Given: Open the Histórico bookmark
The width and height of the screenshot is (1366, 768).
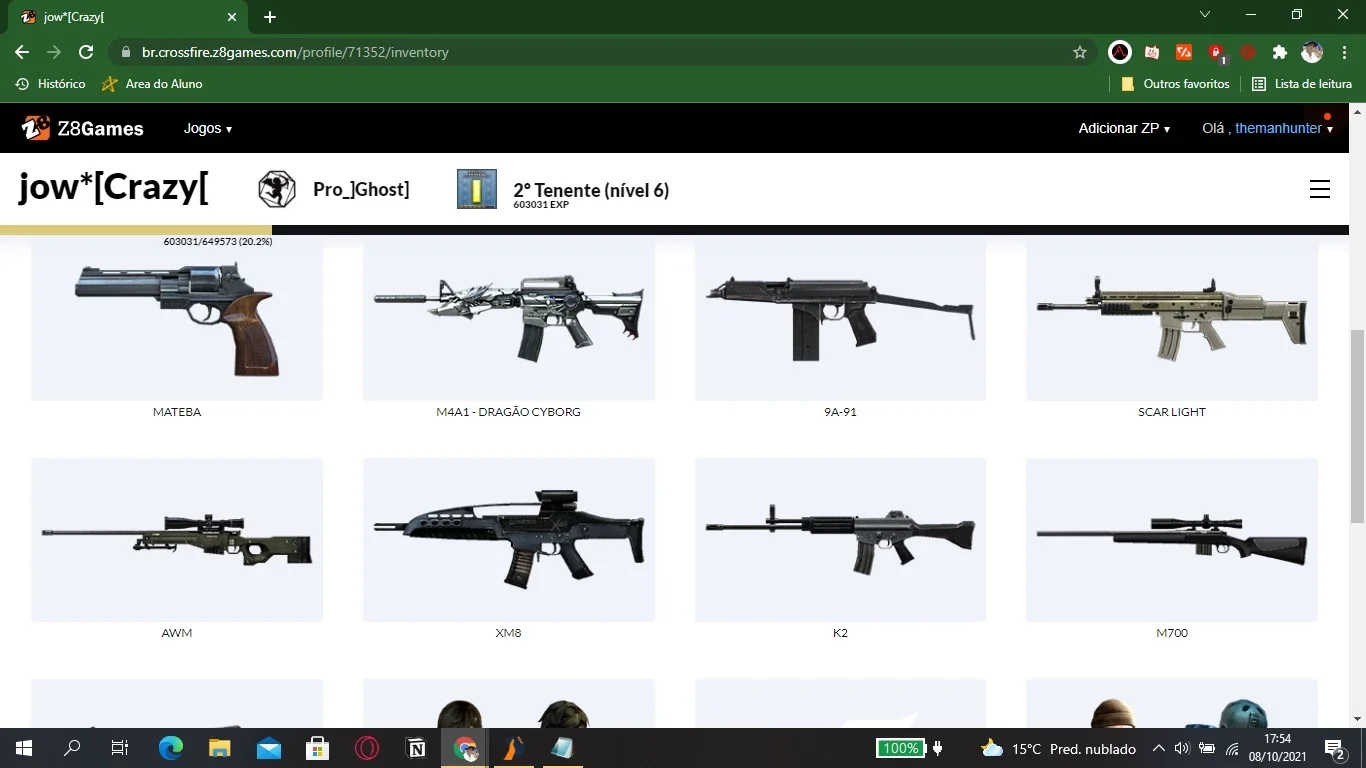Looking at the screenshot, I should click(51, 84).
